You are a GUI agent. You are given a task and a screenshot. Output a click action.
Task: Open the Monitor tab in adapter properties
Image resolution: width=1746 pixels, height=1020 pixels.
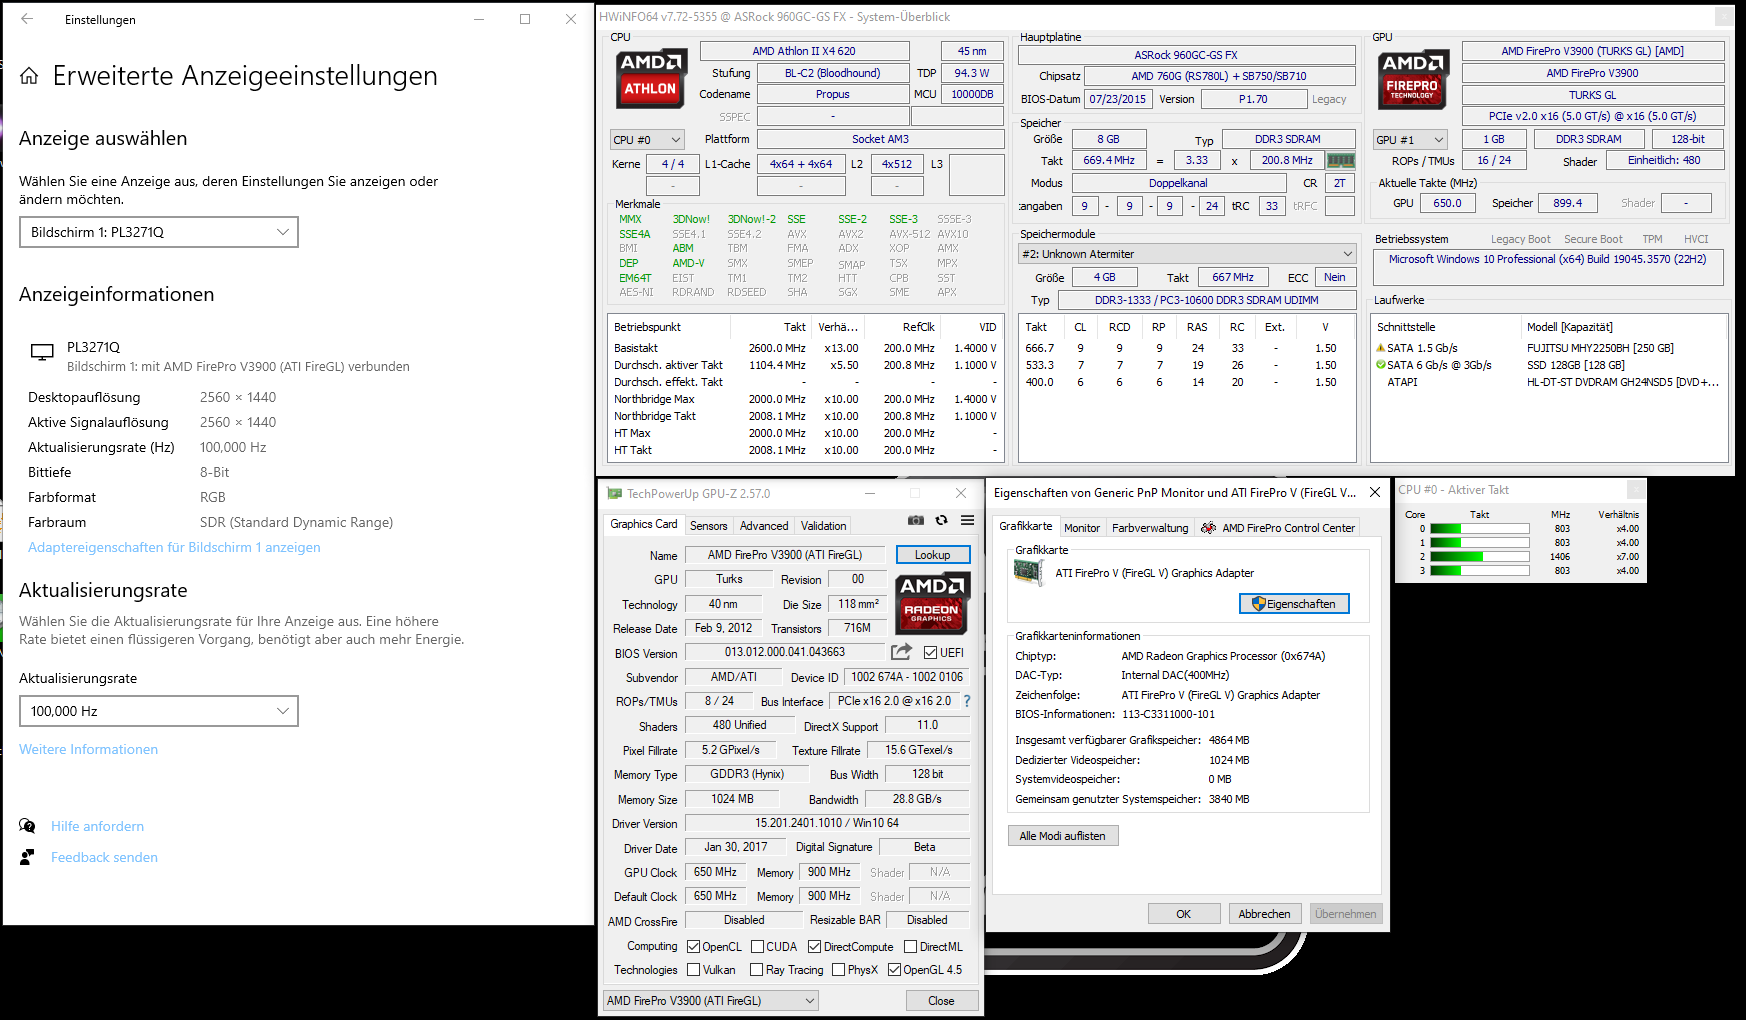click(1082, 528)
